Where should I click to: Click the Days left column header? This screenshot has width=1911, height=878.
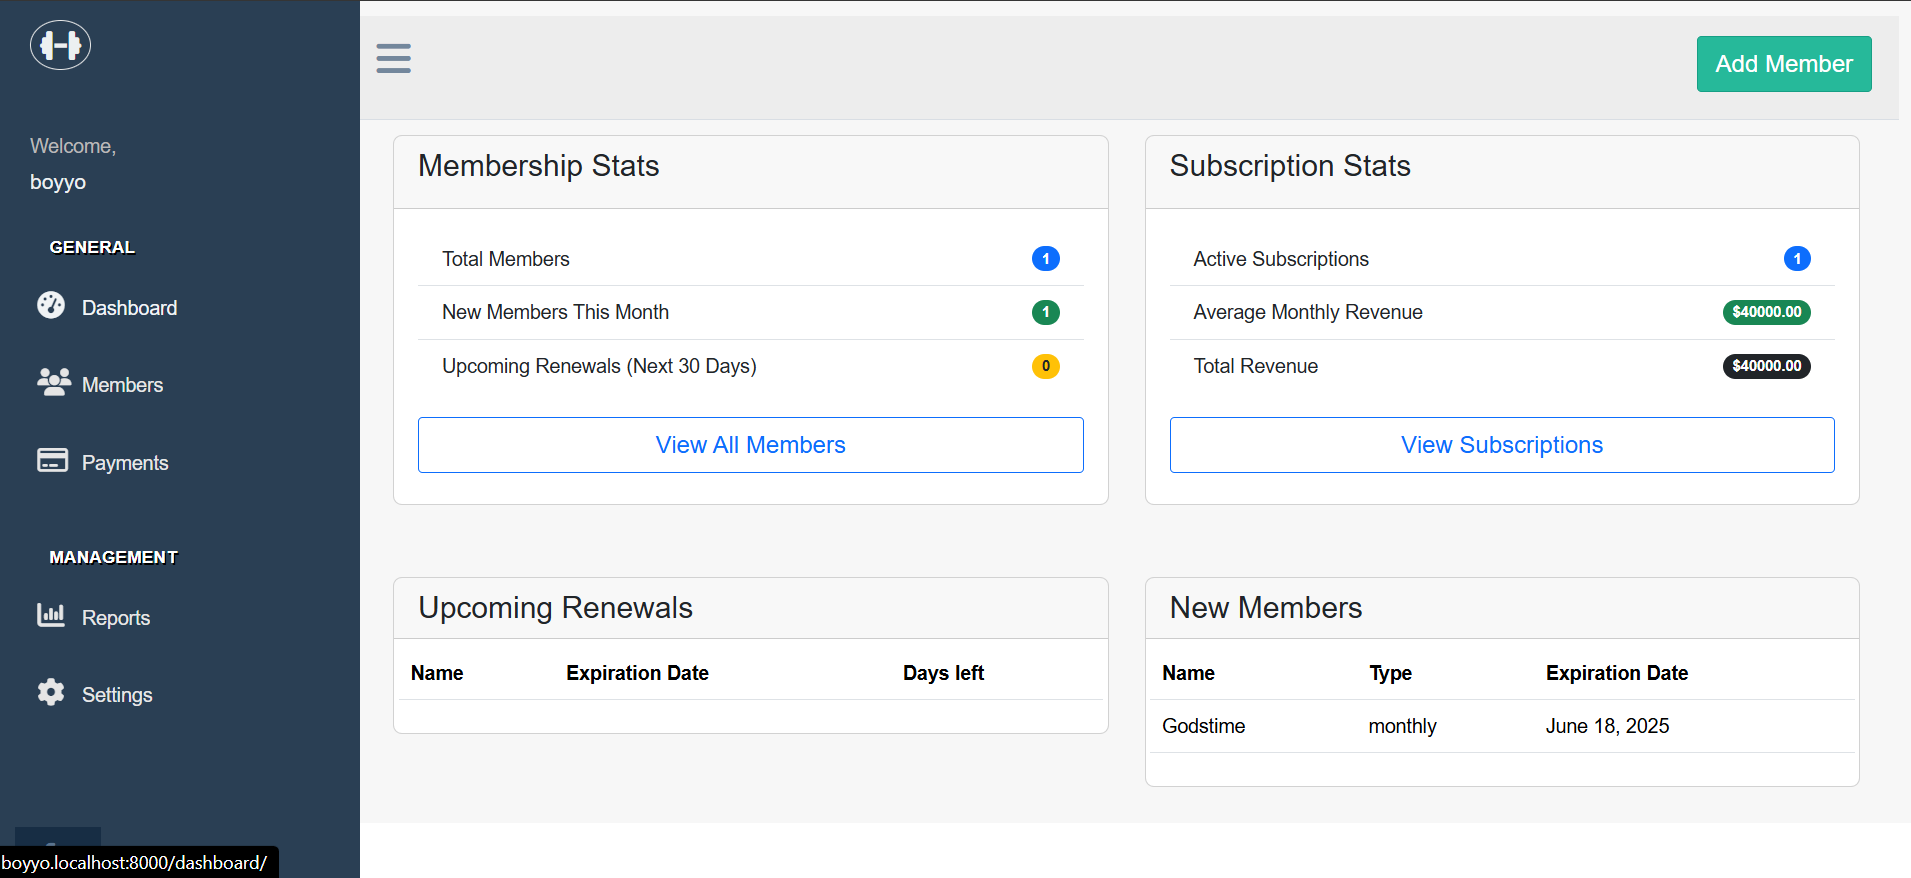[944, 673]
